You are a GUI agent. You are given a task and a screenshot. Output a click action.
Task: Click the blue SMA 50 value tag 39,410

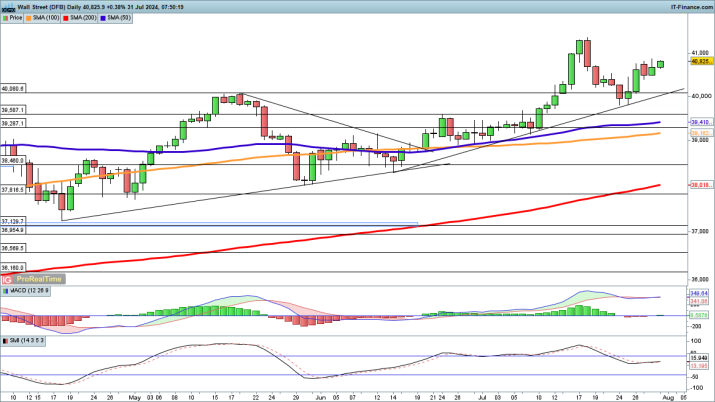700,122
